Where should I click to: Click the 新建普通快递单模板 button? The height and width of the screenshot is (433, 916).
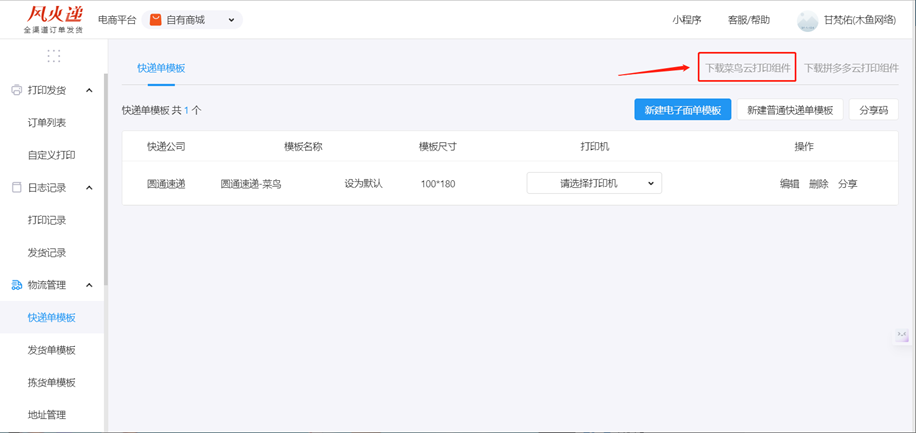point(790,110)
